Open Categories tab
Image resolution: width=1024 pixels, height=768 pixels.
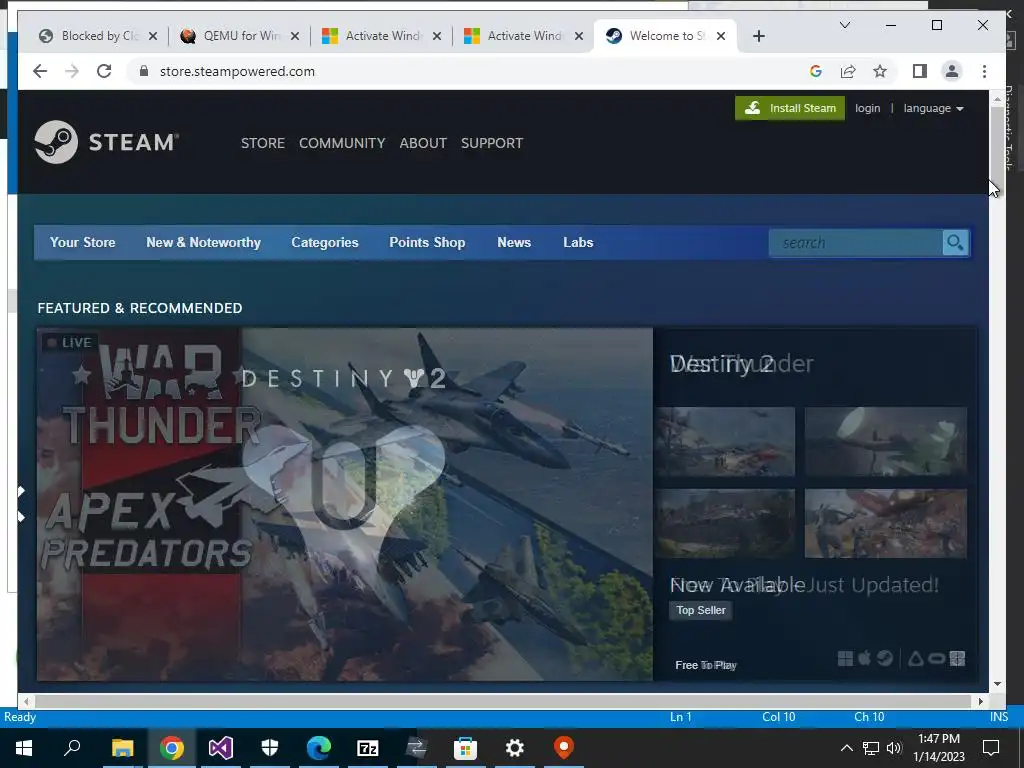coord(325,242)
